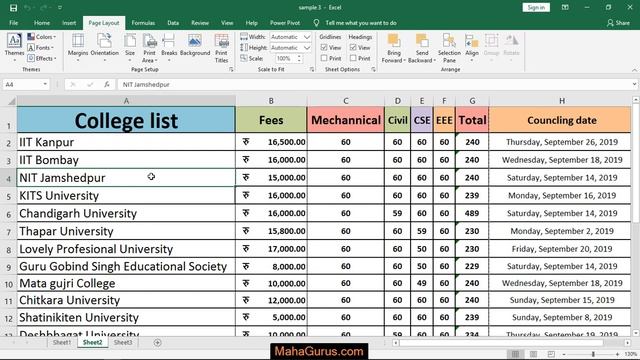Toggle Gridlines View checkbox

point(324,47)
